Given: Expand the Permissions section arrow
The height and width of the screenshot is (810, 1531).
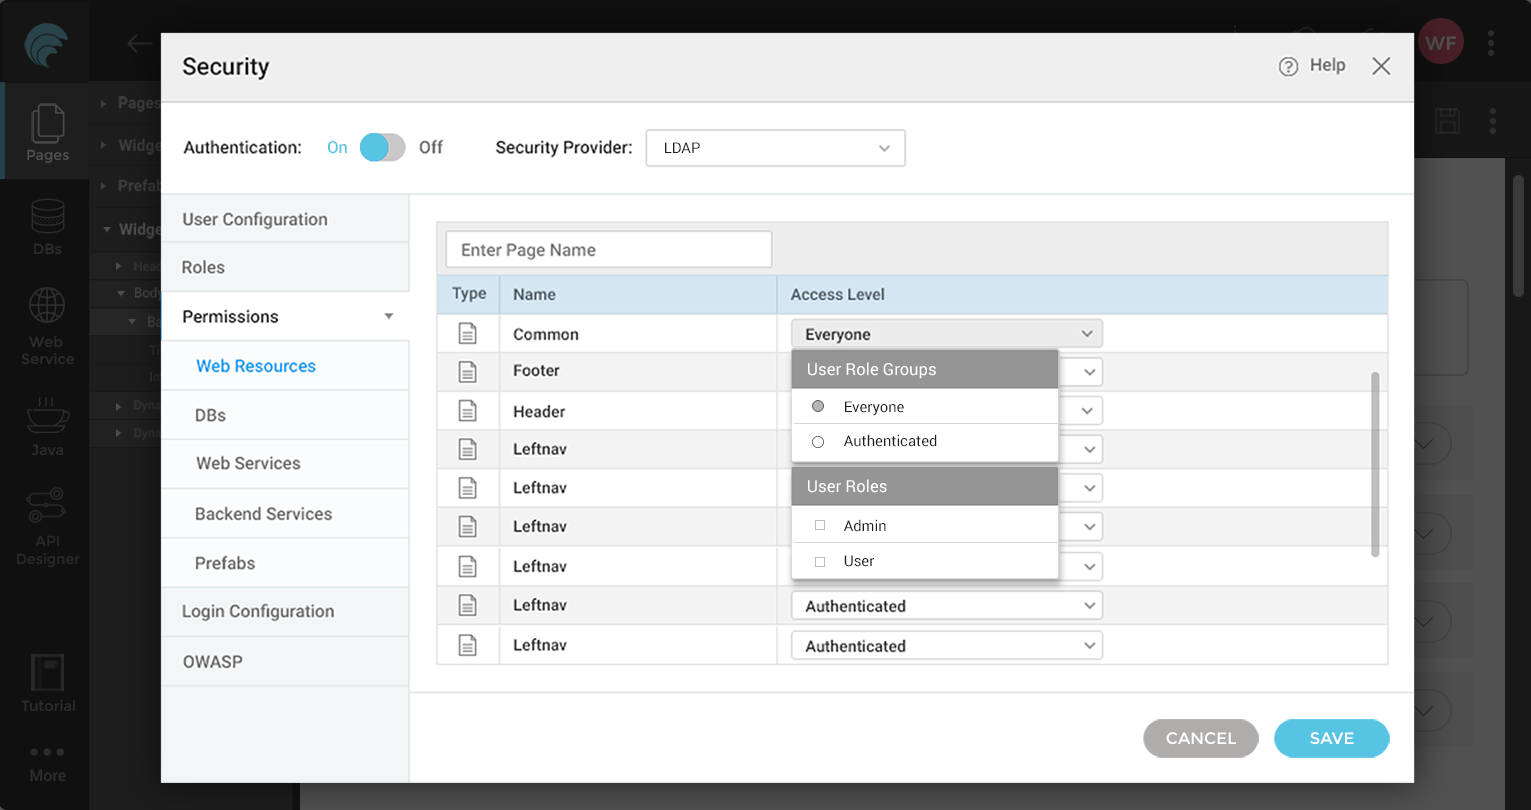Looking at the screenshot, I should point(389,317).
